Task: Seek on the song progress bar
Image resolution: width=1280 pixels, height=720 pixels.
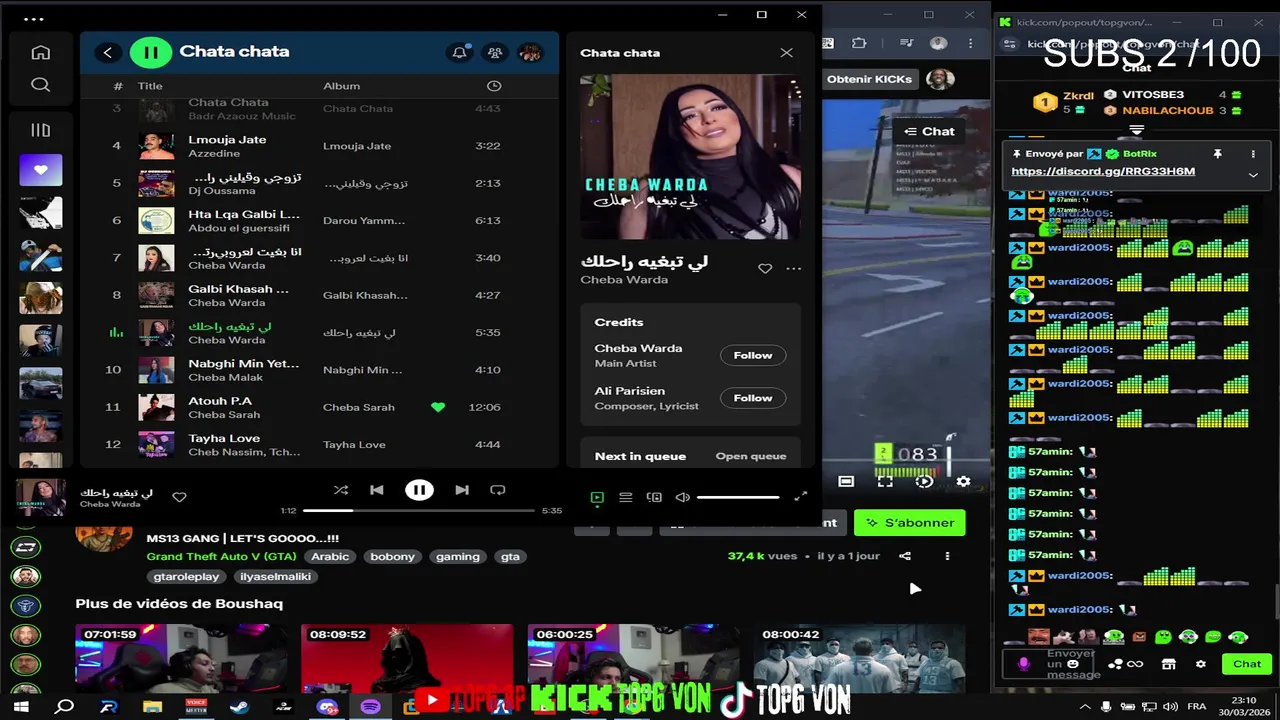Action: pyautogui.click(x=419, y=511)
